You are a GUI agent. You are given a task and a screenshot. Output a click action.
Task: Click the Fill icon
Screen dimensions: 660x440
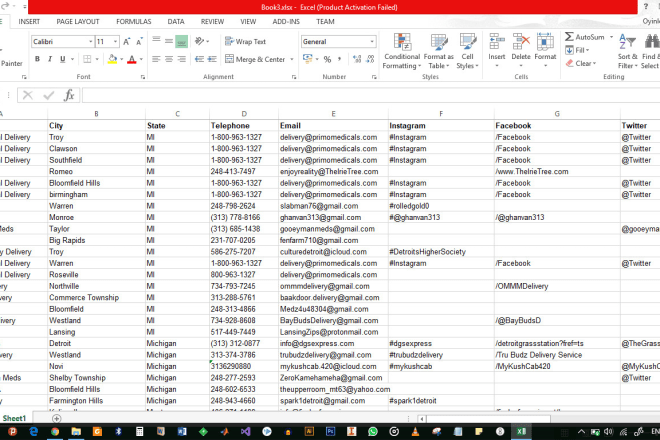(570, 50)
